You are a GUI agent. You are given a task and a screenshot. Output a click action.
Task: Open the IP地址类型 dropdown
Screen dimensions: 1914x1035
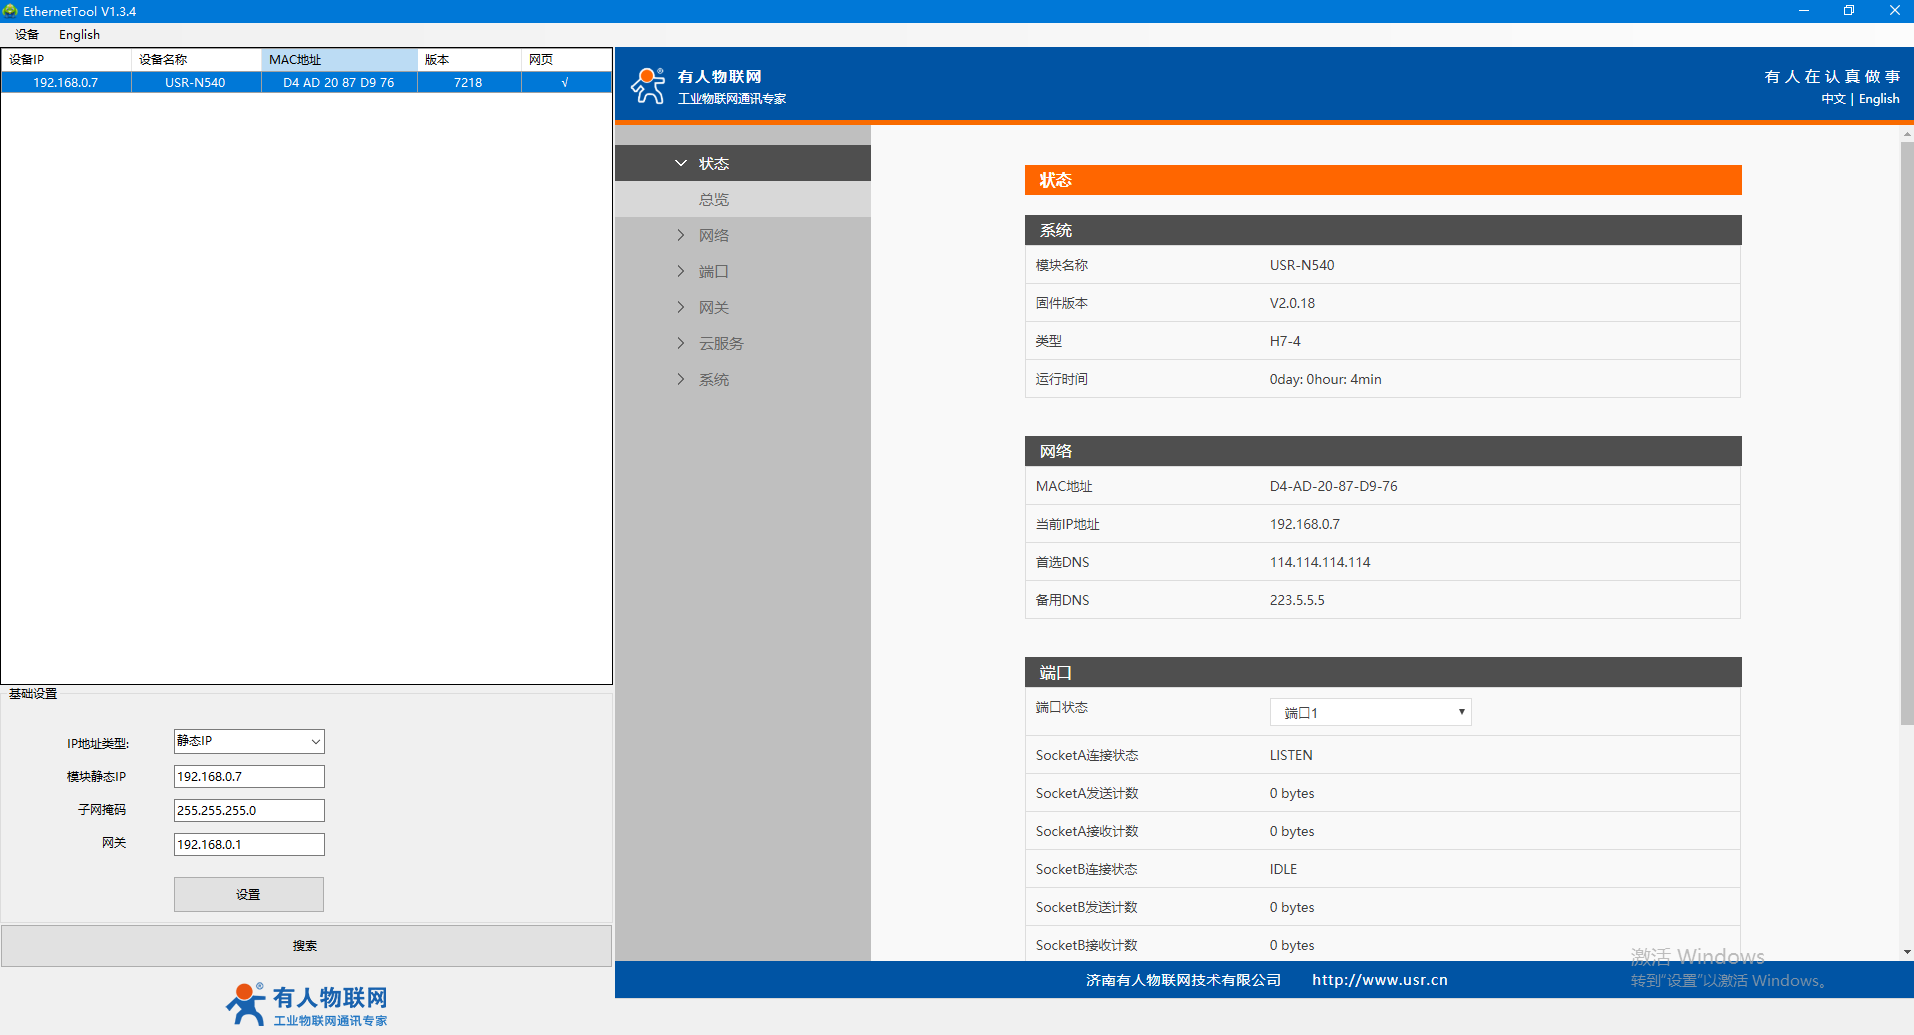249,741
